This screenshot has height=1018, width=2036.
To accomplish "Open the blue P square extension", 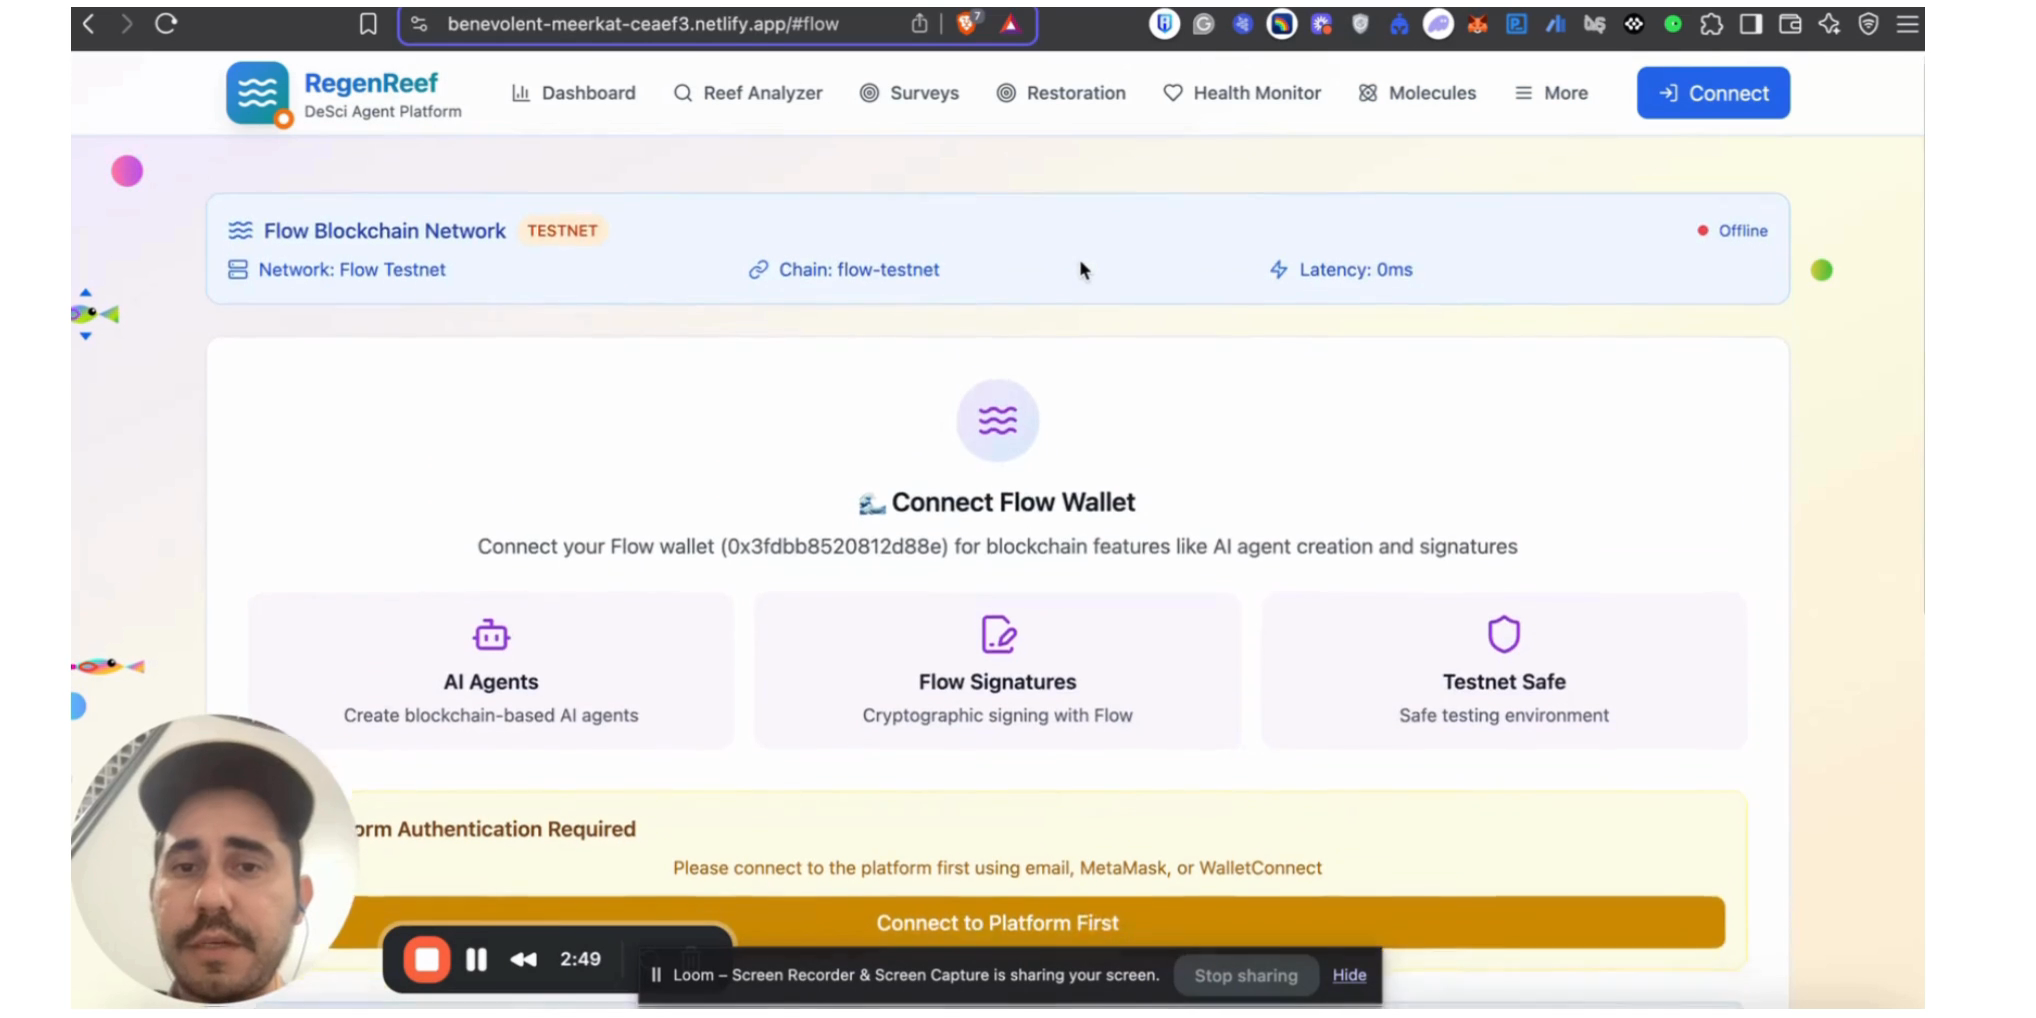I will 1516,24.
